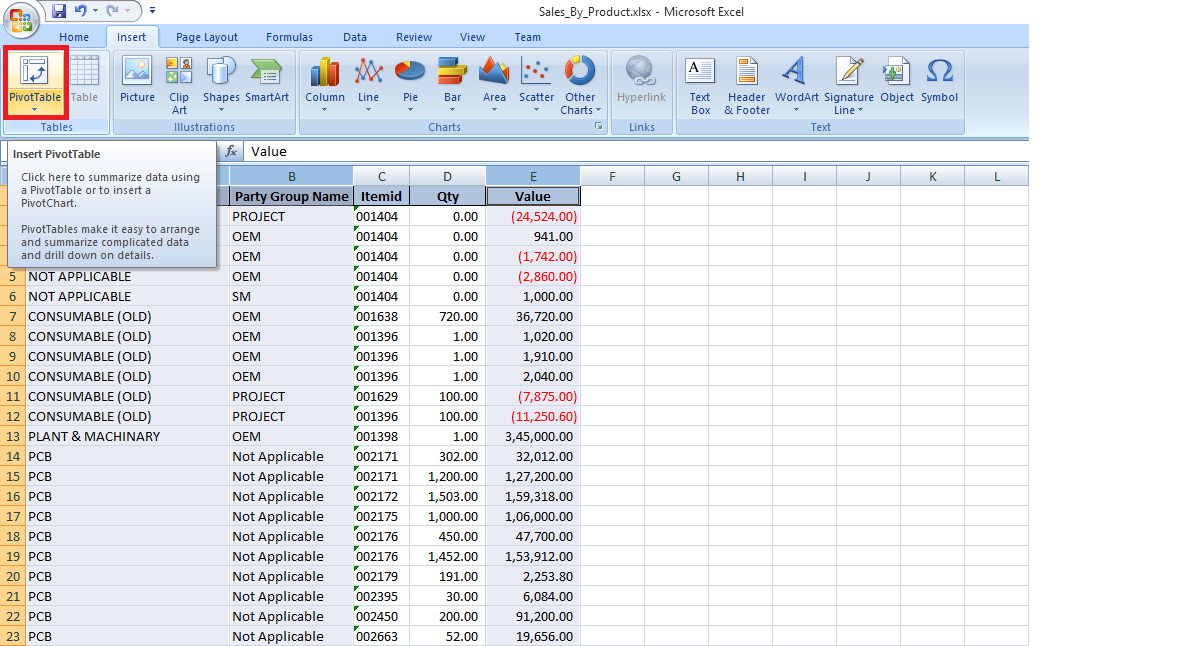This screenshot has height=646, width=1185.
Task: Open Other Charts options
Action: (x=580, y=85)
